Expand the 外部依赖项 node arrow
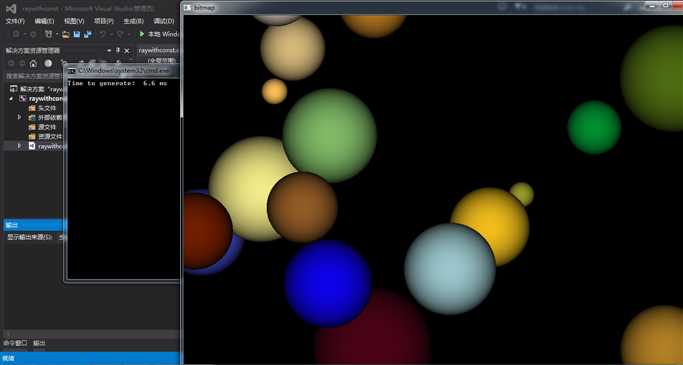The image size is (683, 365). 19,118
